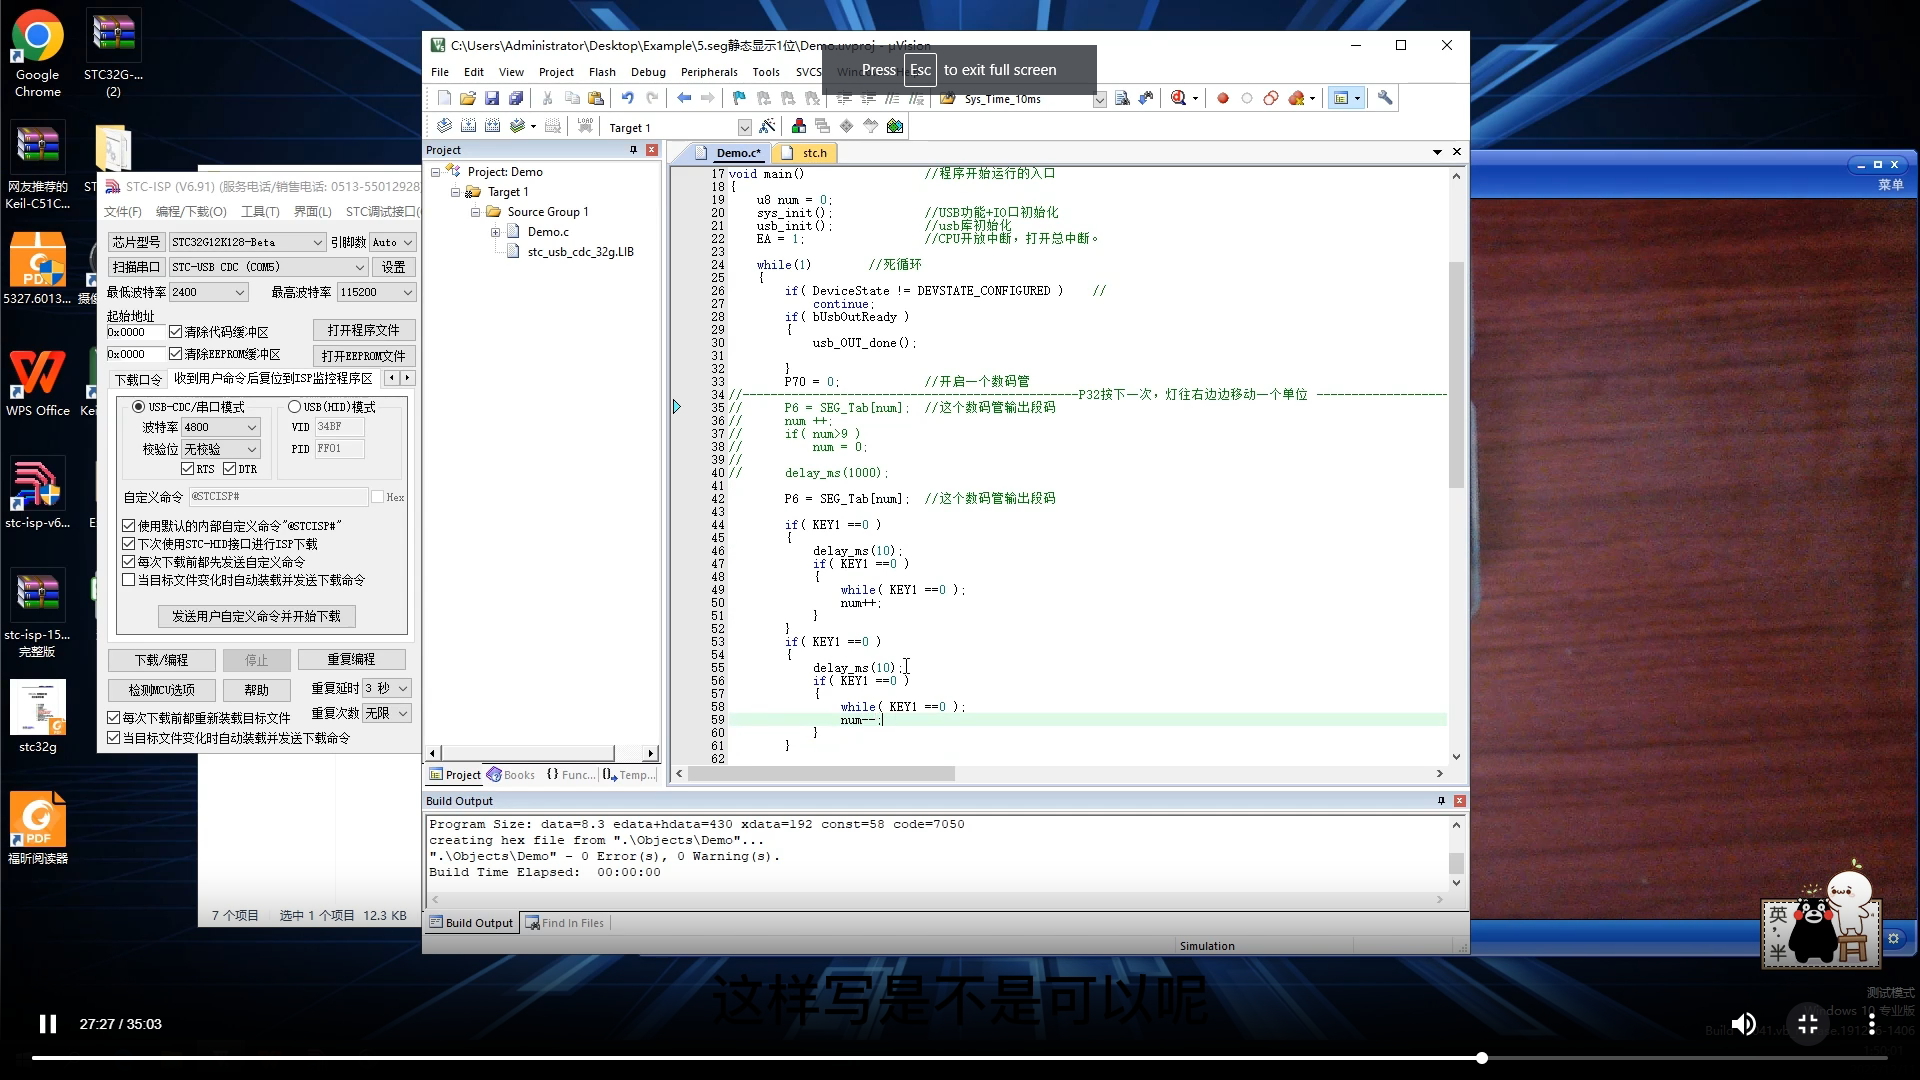Toggle 每次下载前都先发送自定义命令 checkbox
The width and height of the screenshot is (1920, 1080).
coord(129,562)
